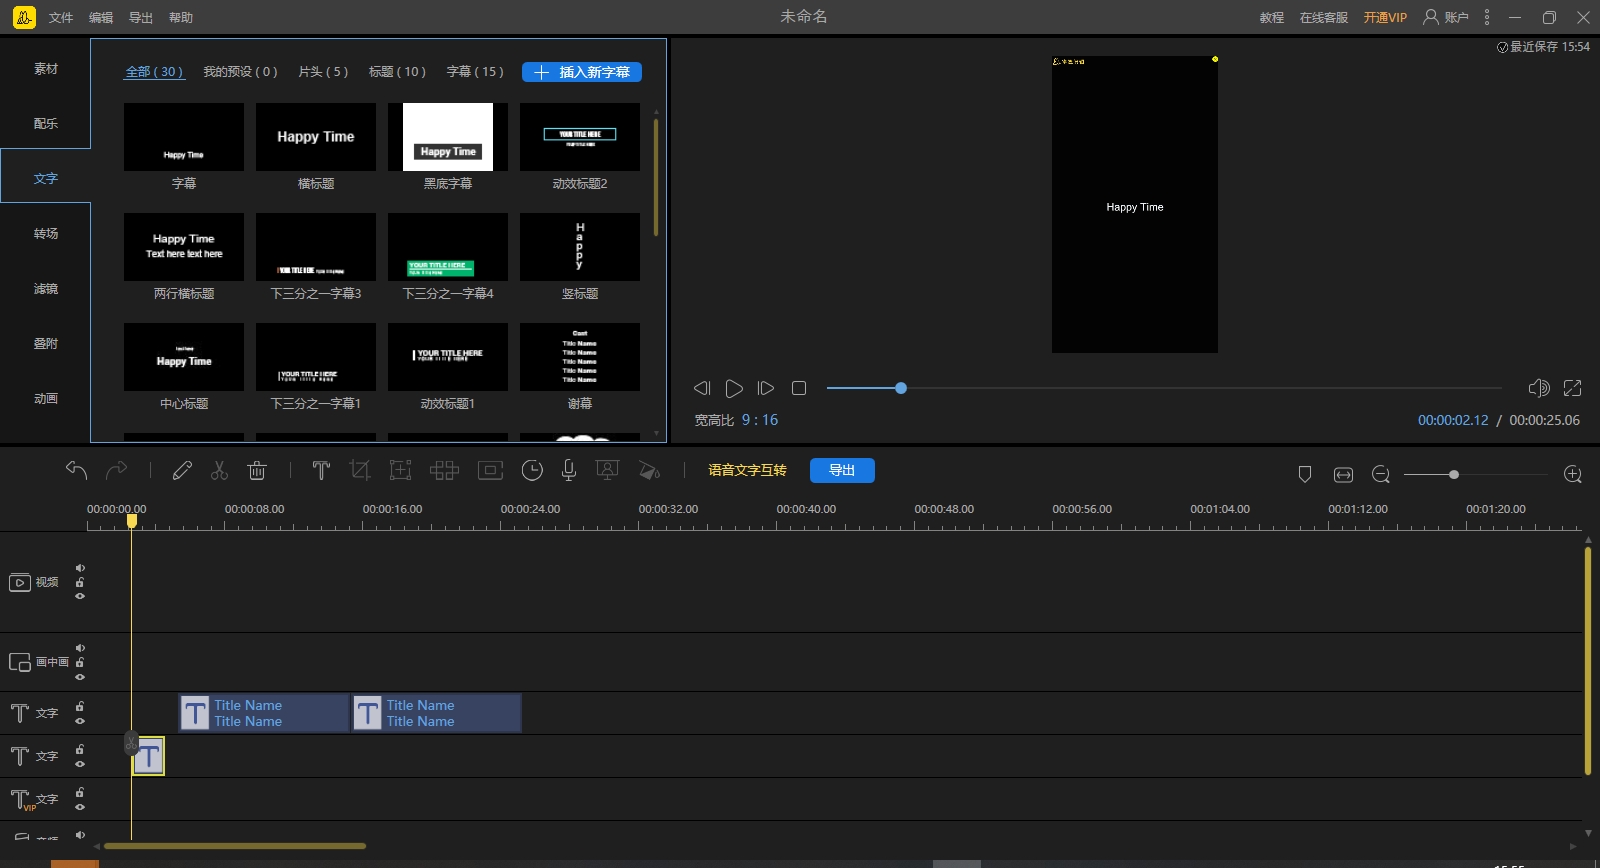This screenshot has width=1600, height=868.
Task: Add a marker with the shield icon
Action: point(1304,474)
